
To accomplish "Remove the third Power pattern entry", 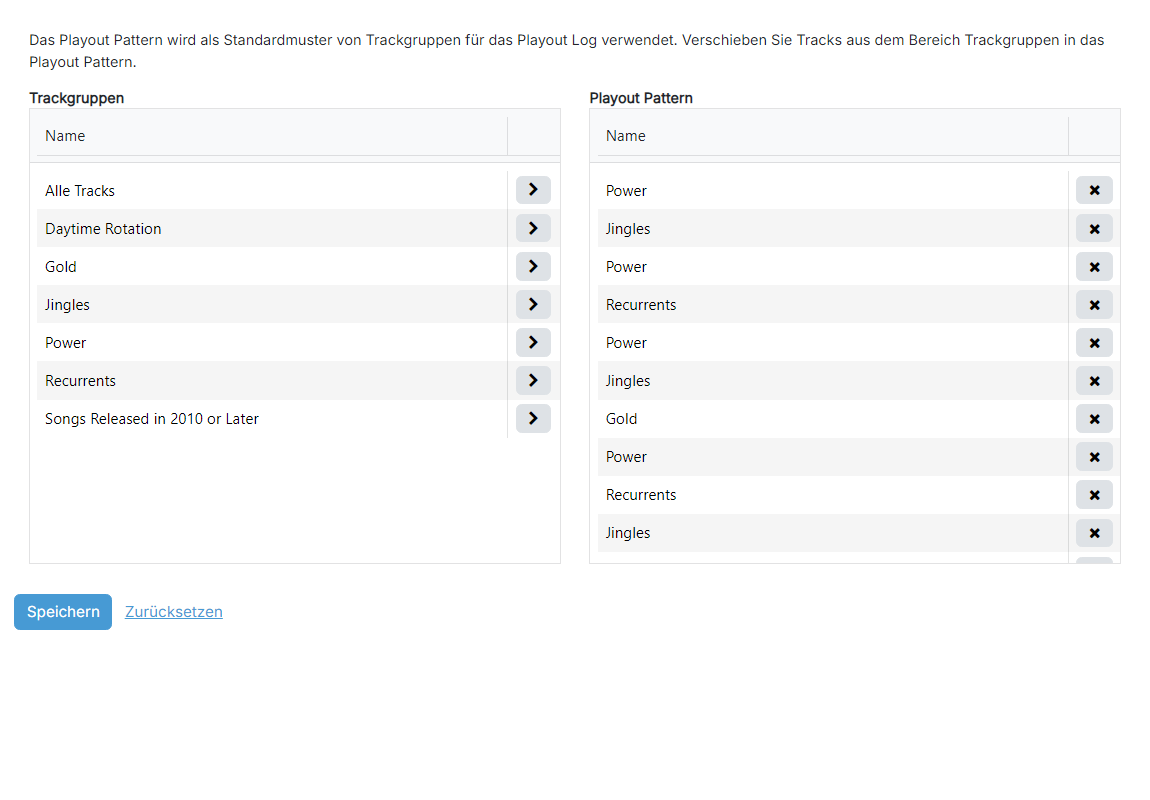I will (x=1094, y=342).
